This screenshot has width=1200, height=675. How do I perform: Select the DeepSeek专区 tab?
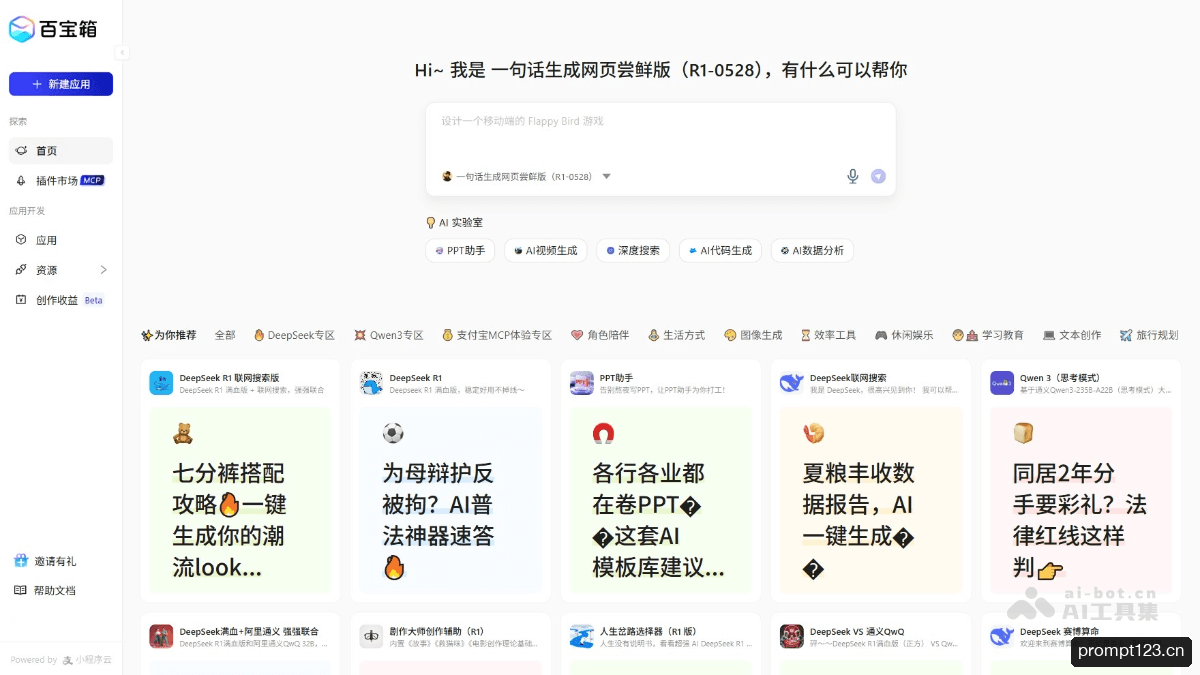click(294, 335)
